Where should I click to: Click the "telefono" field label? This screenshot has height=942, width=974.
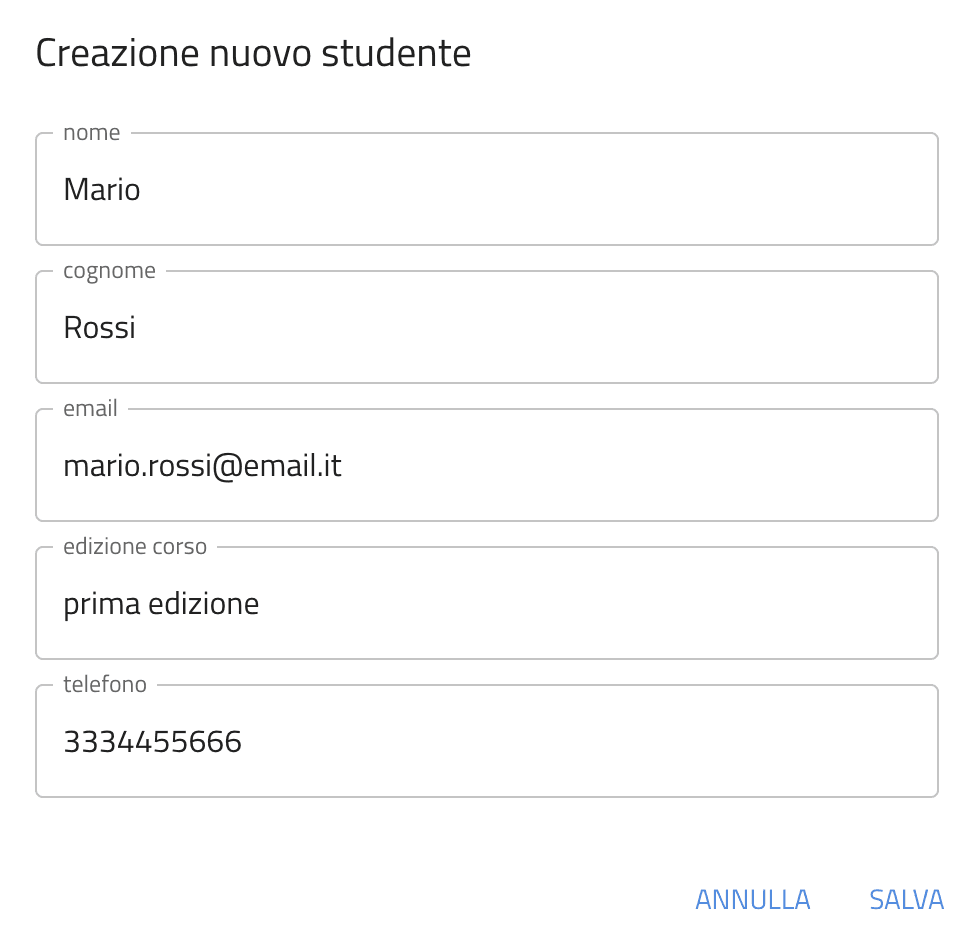pos(105,685)
